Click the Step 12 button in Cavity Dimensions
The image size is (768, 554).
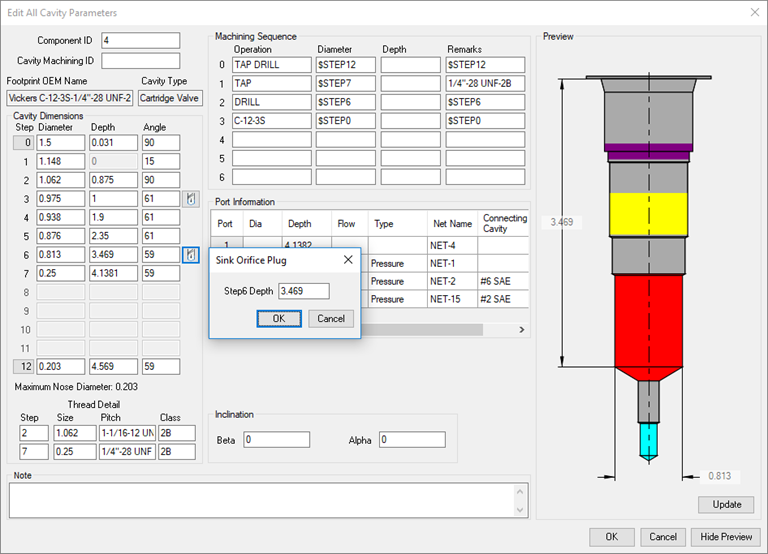pos(23,367)
